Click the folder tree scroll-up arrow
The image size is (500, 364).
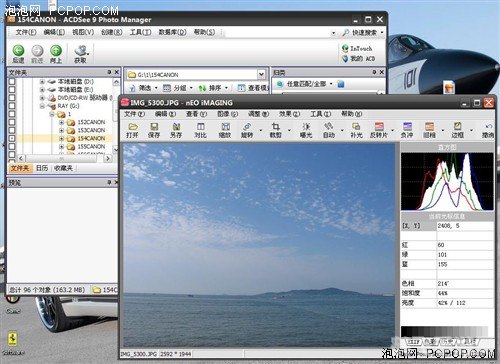click(x=116, y=82)
